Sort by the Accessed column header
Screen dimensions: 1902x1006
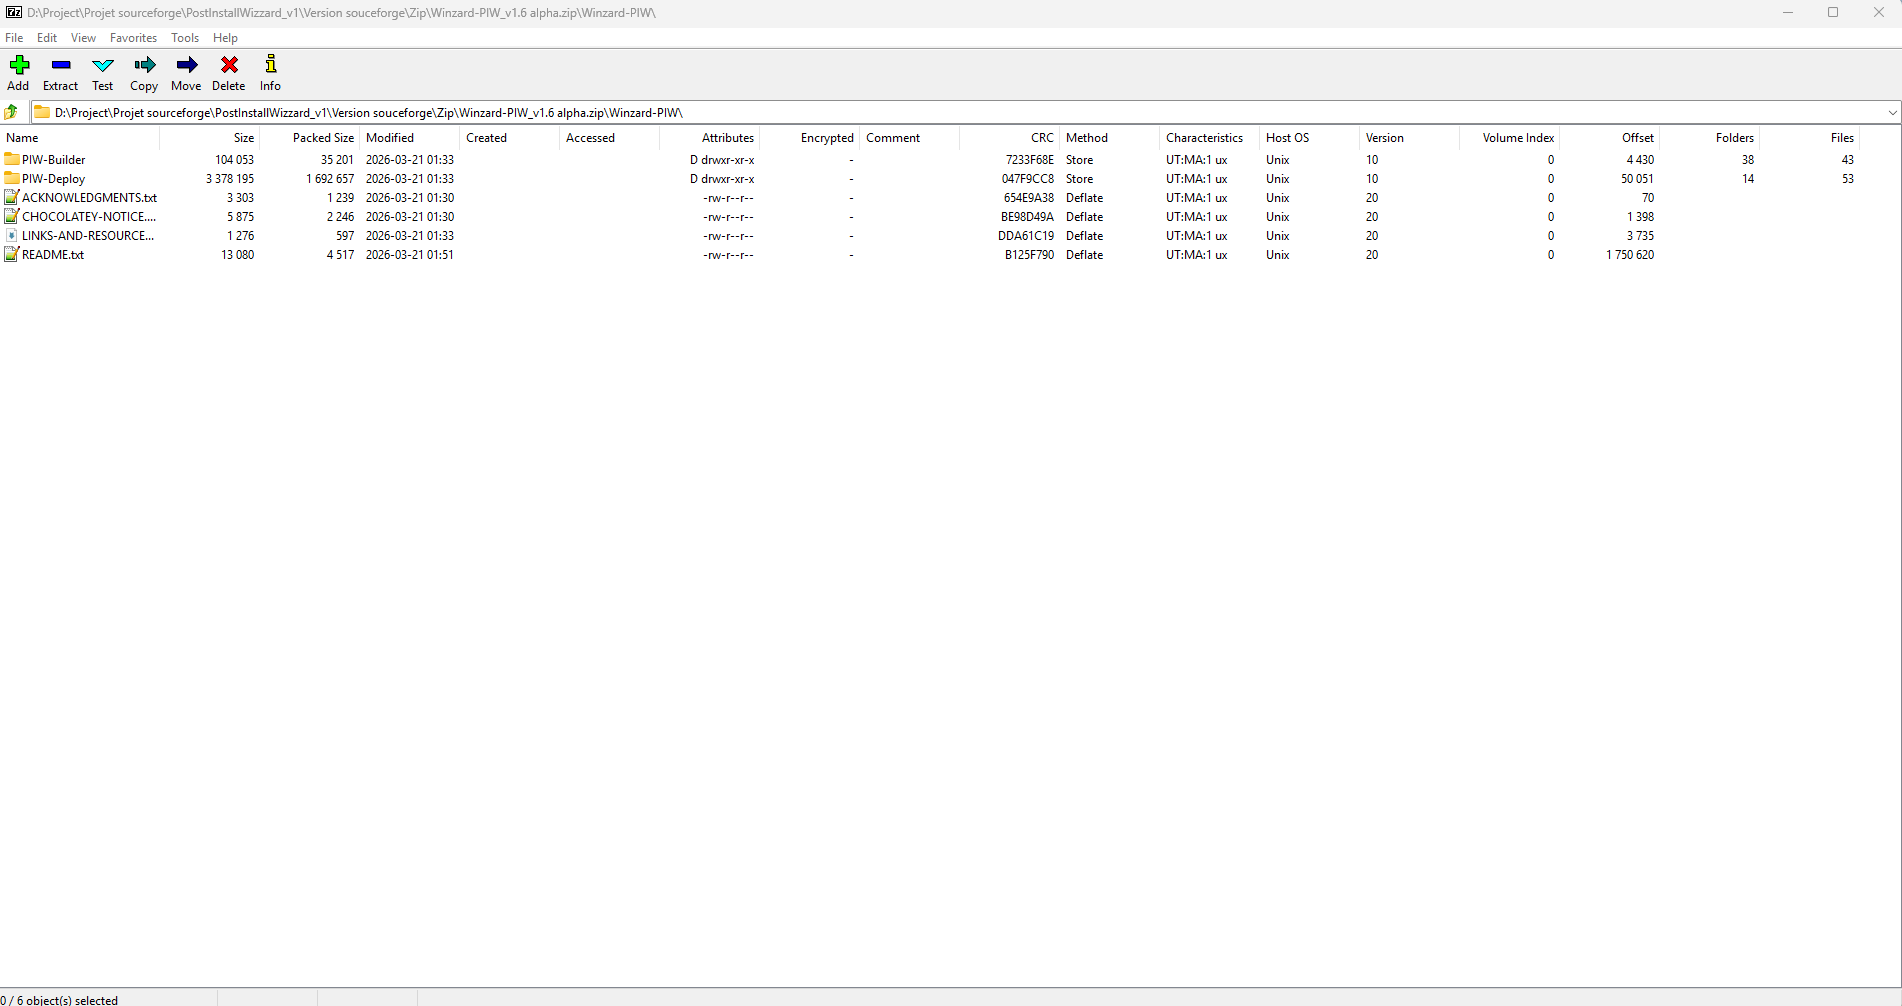(x=610, y=138)
